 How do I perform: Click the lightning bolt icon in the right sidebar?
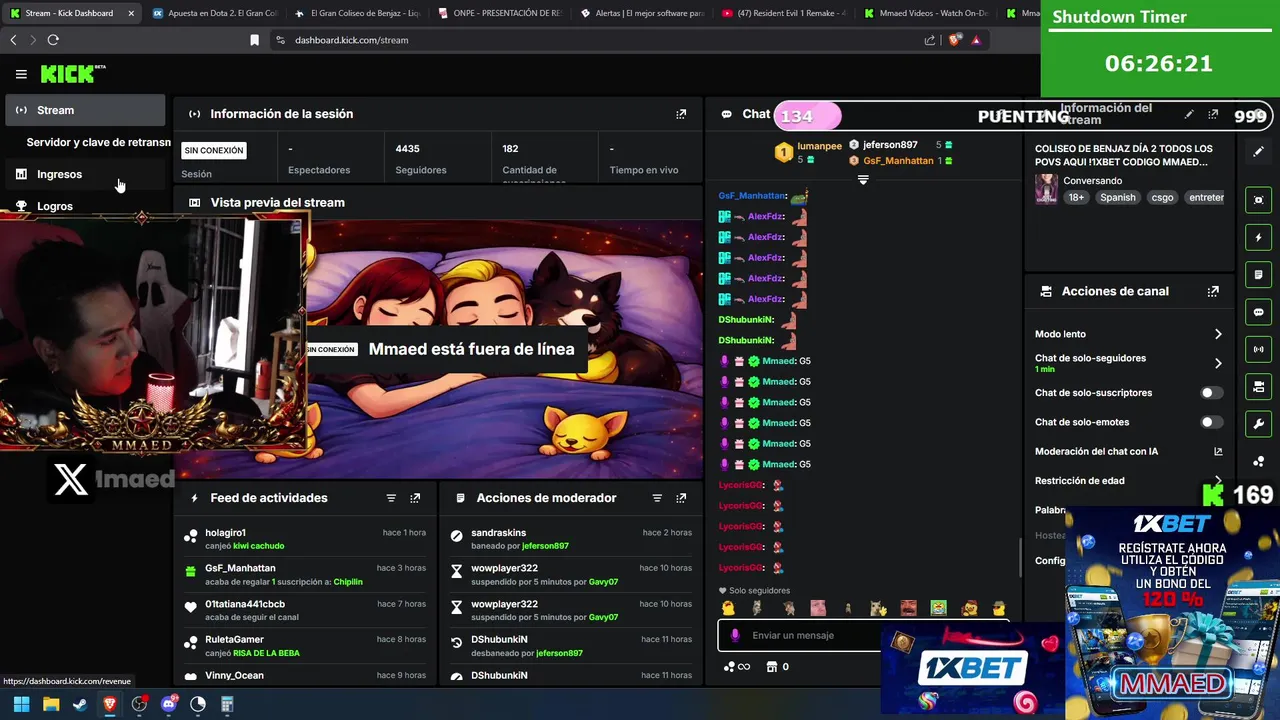pyautogui.click(x=1259, y=238)
